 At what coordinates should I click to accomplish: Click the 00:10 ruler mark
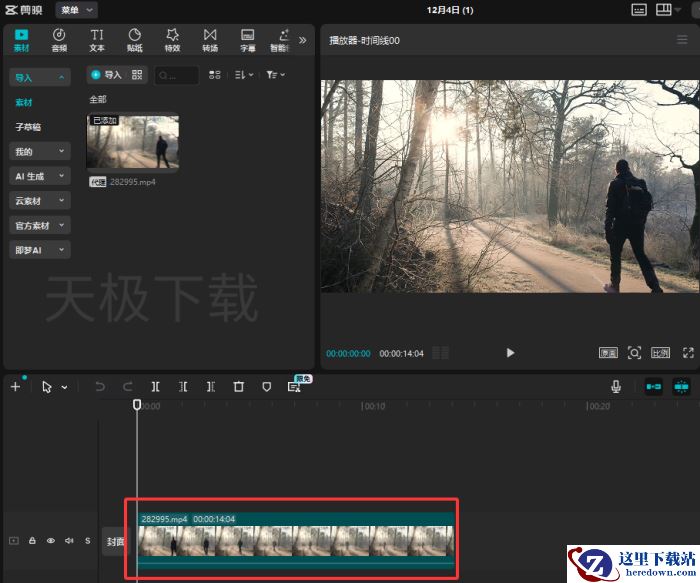click(373, 406)
